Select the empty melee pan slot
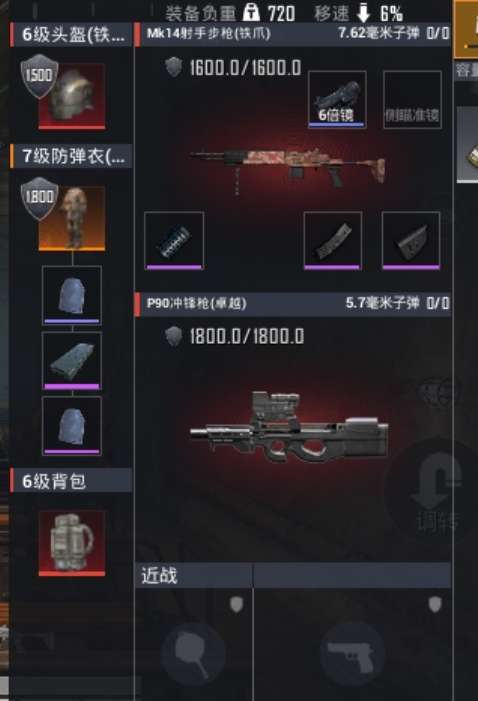 pos(194,653)
